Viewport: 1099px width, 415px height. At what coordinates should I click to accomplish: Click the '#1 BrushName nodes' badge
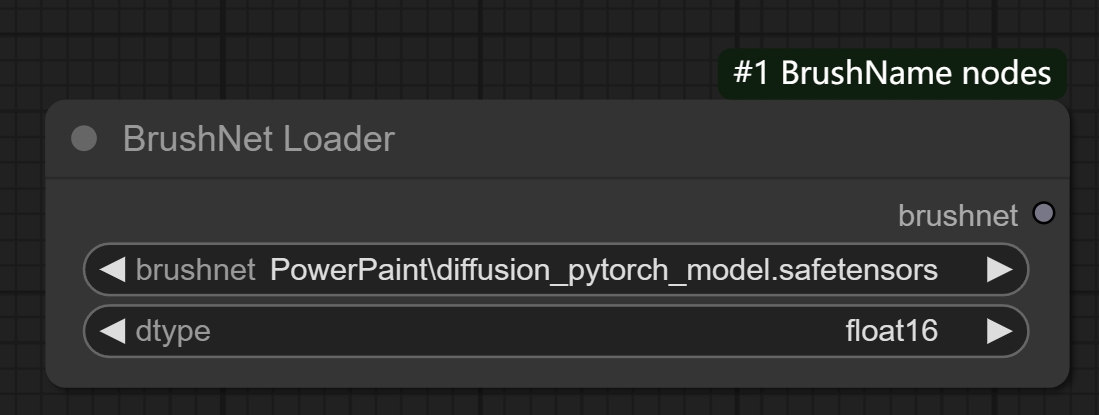point(892,73)
